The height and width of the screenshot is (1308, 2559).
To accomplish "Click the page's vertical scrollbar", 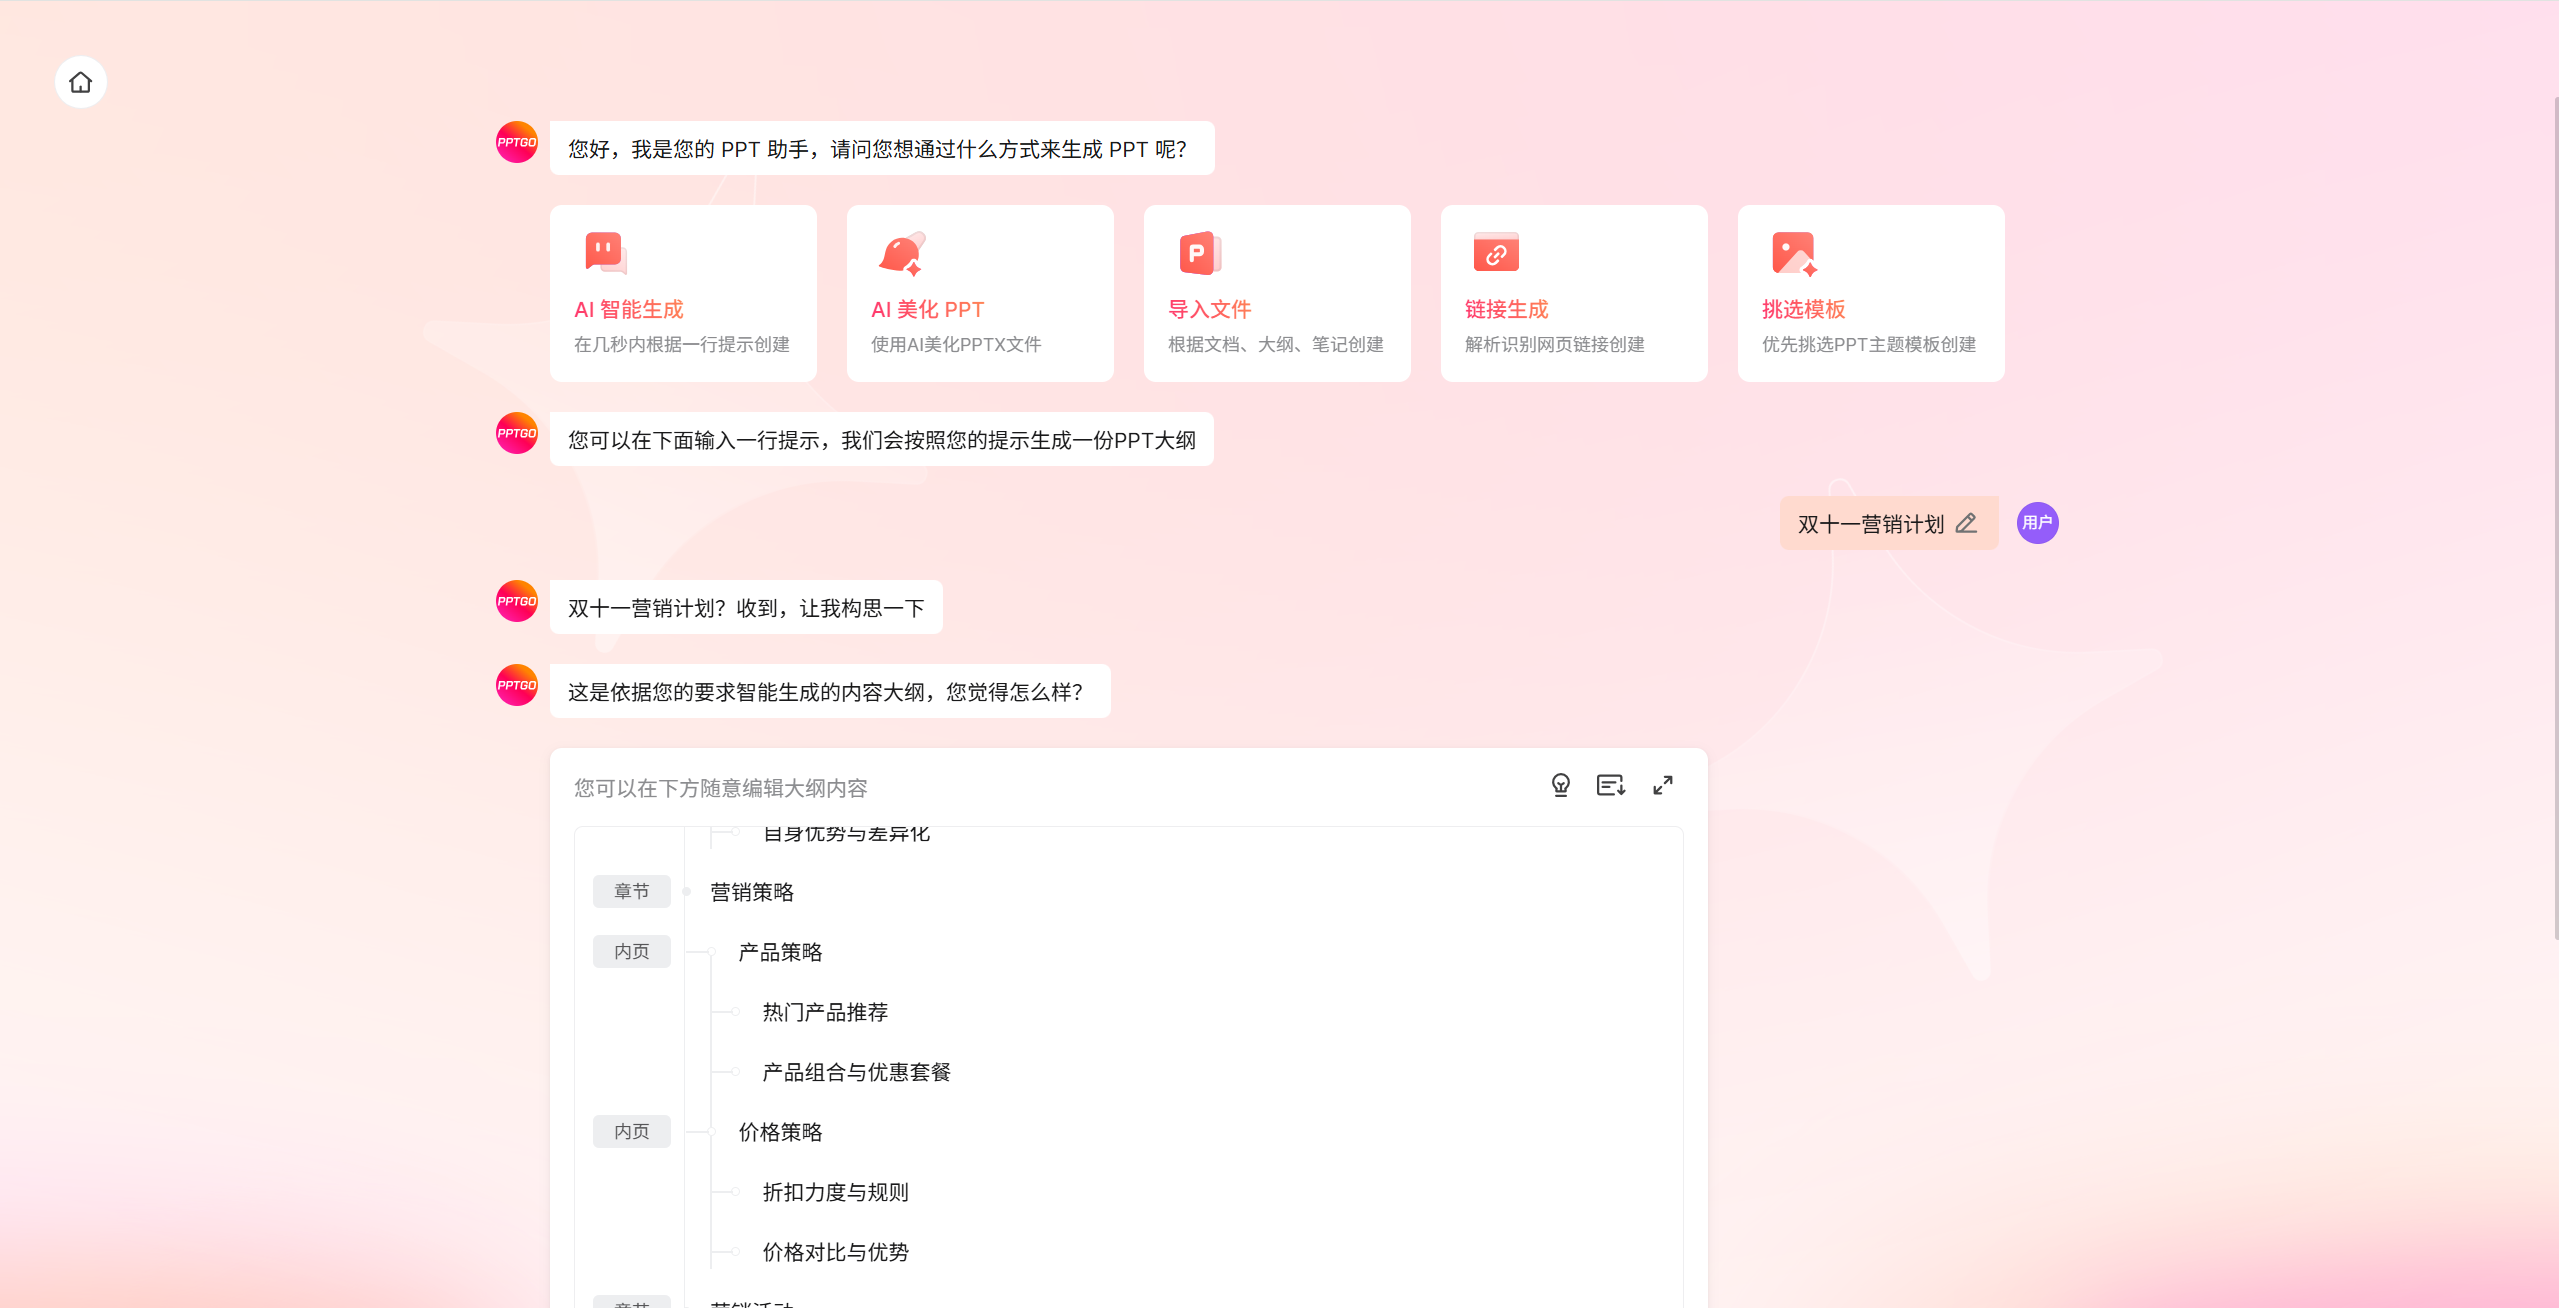I will pyautogui.click(x=2555, y=520).
